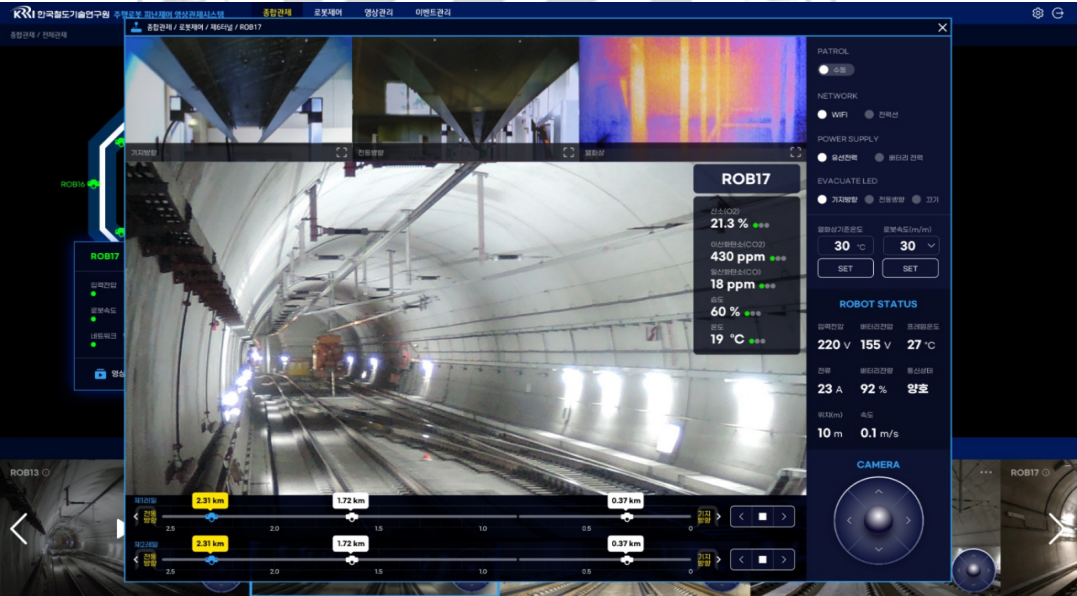Switch to 로봇제어 tab

coord(328,12)
